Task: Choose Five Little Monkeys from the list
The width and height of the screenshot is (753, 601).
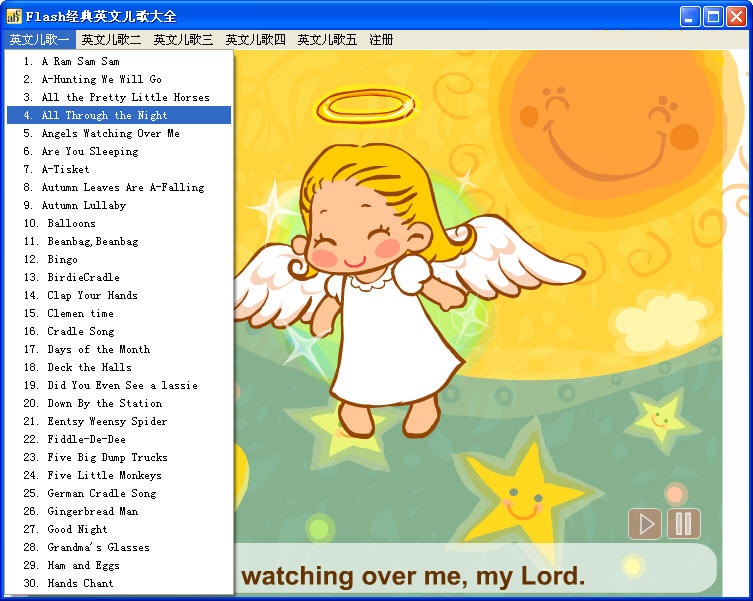Action: click(104, 475)
